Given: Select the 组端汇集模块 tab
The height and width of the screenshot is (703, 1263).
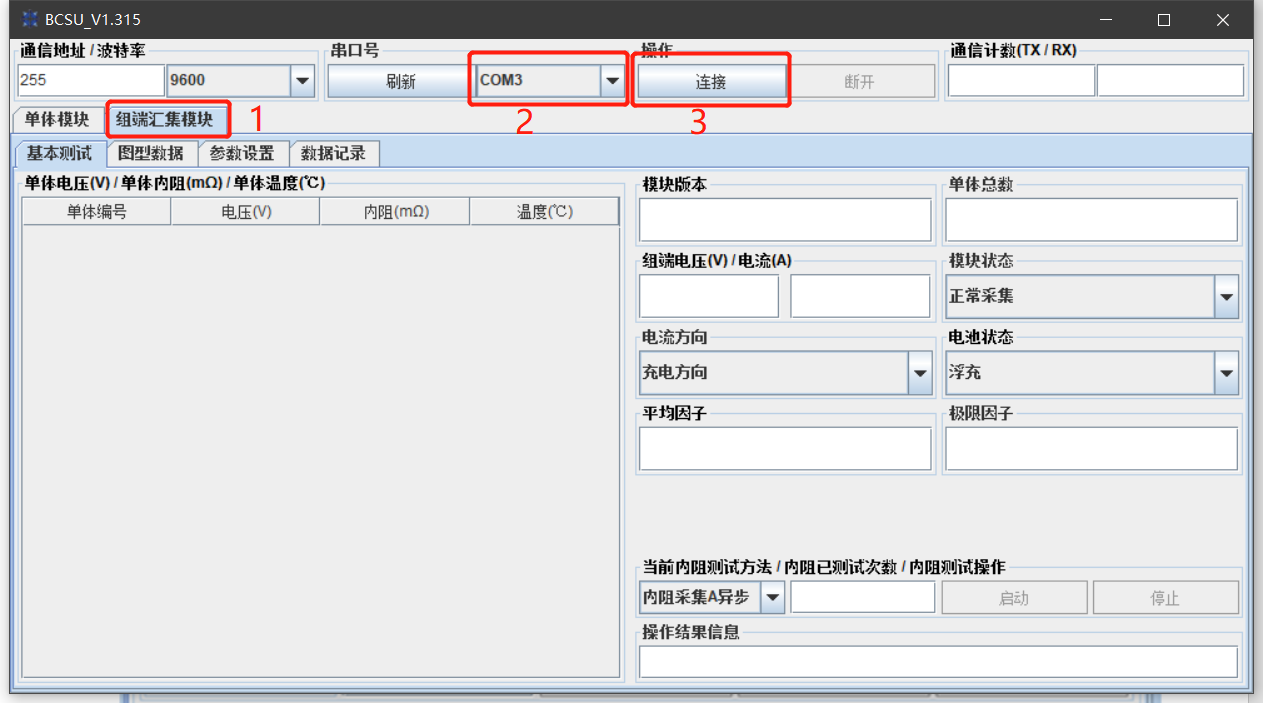Looking at the screenshot, I should tap(165, 120).
